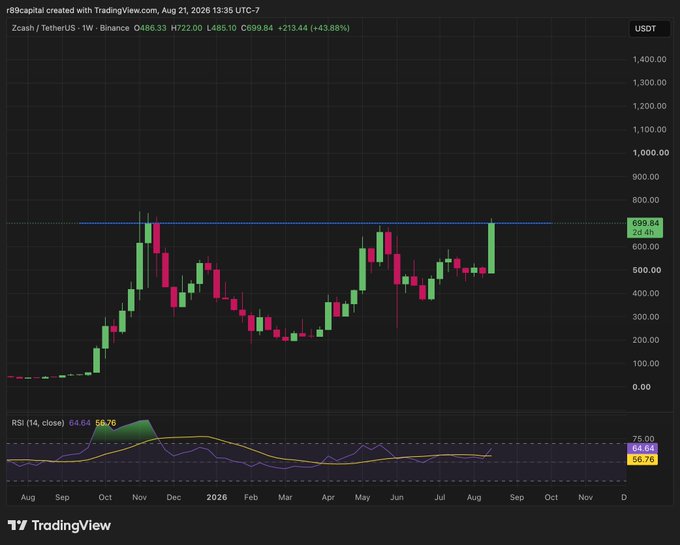Screen dimensions: 680x545
Task: Select the high value H722.00
Action: [186, 28]
